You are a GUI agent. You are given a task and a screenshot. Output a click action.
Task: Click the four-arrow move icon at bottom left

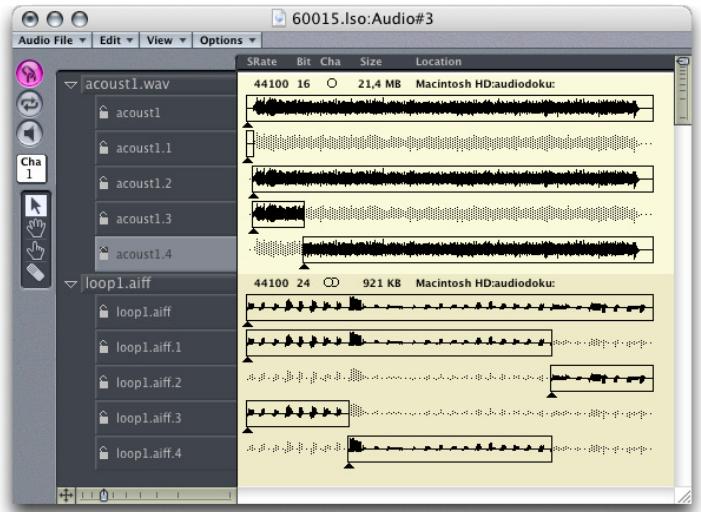pyautogui.click(x=66, y=495)
